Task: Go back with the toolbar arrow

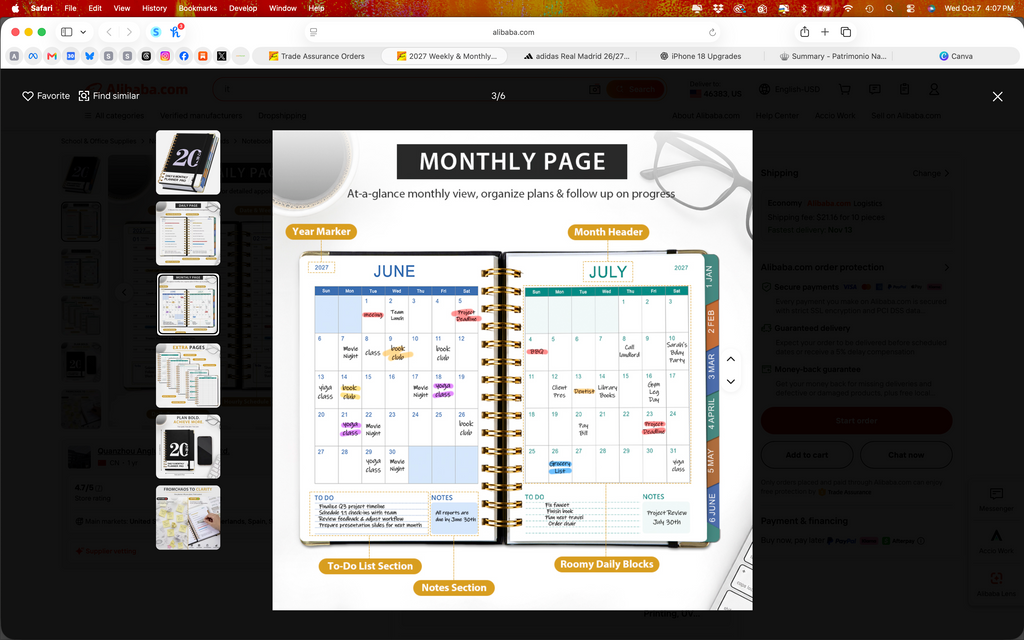Action: click(x=109, y=32)
